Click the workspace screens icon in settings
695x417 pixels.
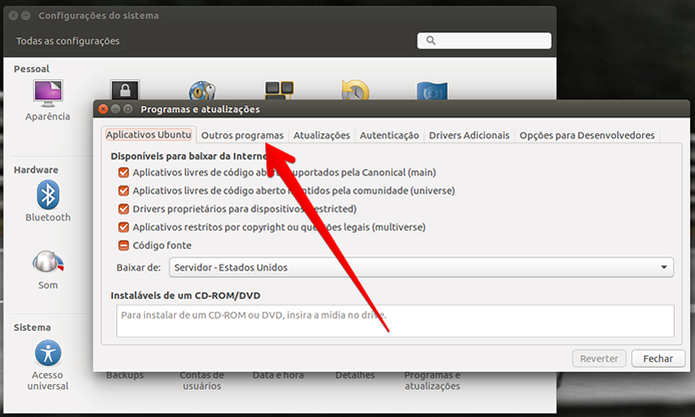pyautogui.click(x=279, y=90)
